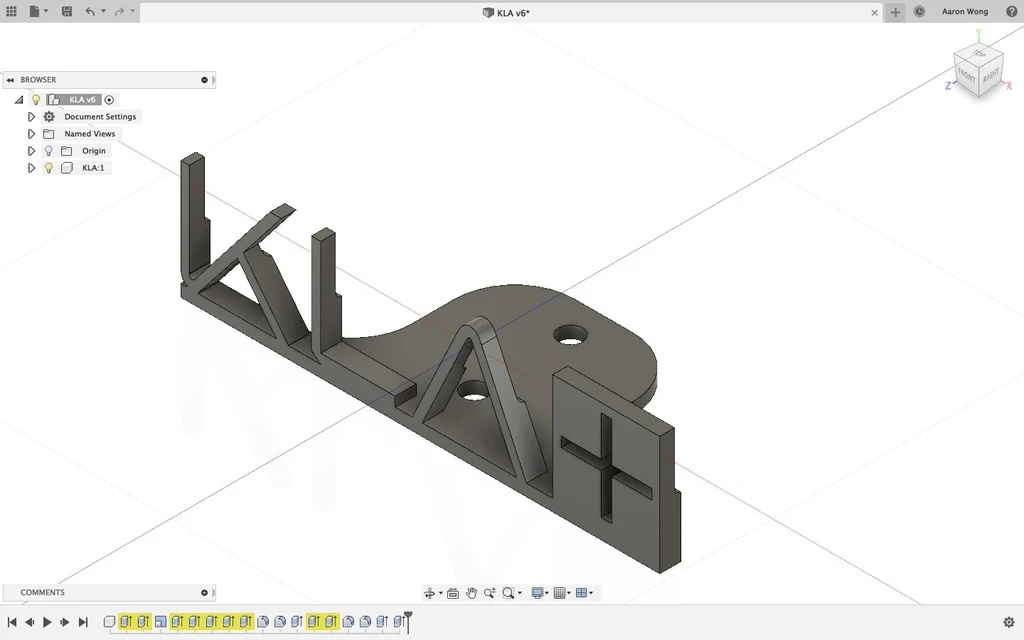This screenshot has width=1024, height=640.
Task: Open the job status clock icon
Action: click(x=919, y=11)
